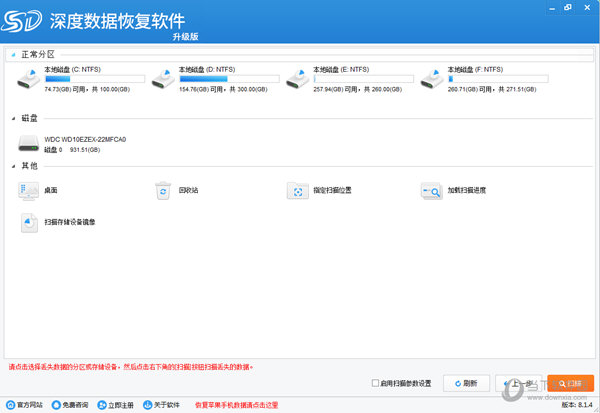Viewport: 600px width, 413px height.
Task: Click the Refresh (刷新) button
Action: point(466,383)
